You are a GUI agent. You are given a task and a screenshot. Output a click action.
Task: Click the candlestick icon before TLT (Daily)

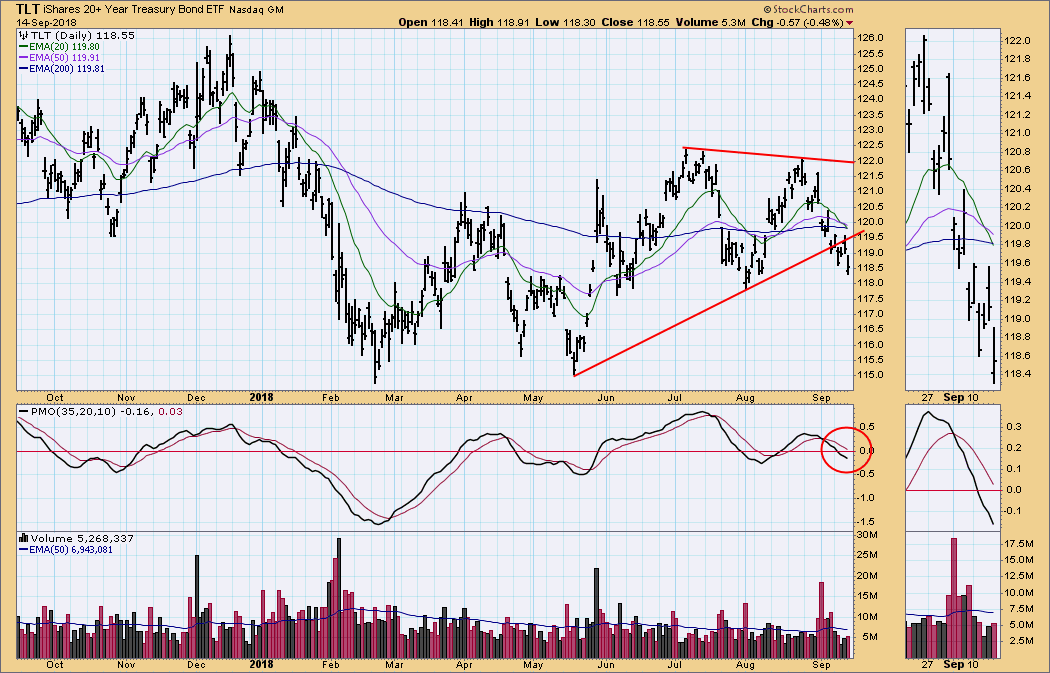tap(22, 34)
